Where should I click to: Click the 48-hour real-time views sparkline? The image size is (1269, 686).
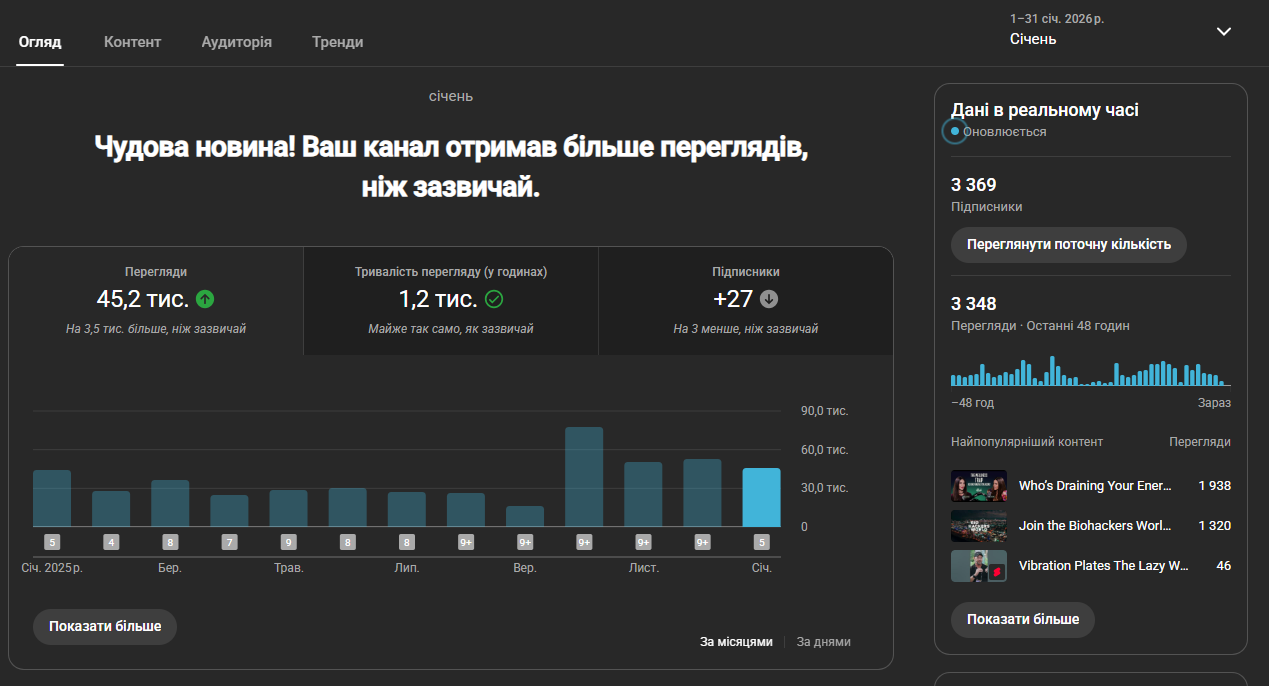tap(1090, 371)
